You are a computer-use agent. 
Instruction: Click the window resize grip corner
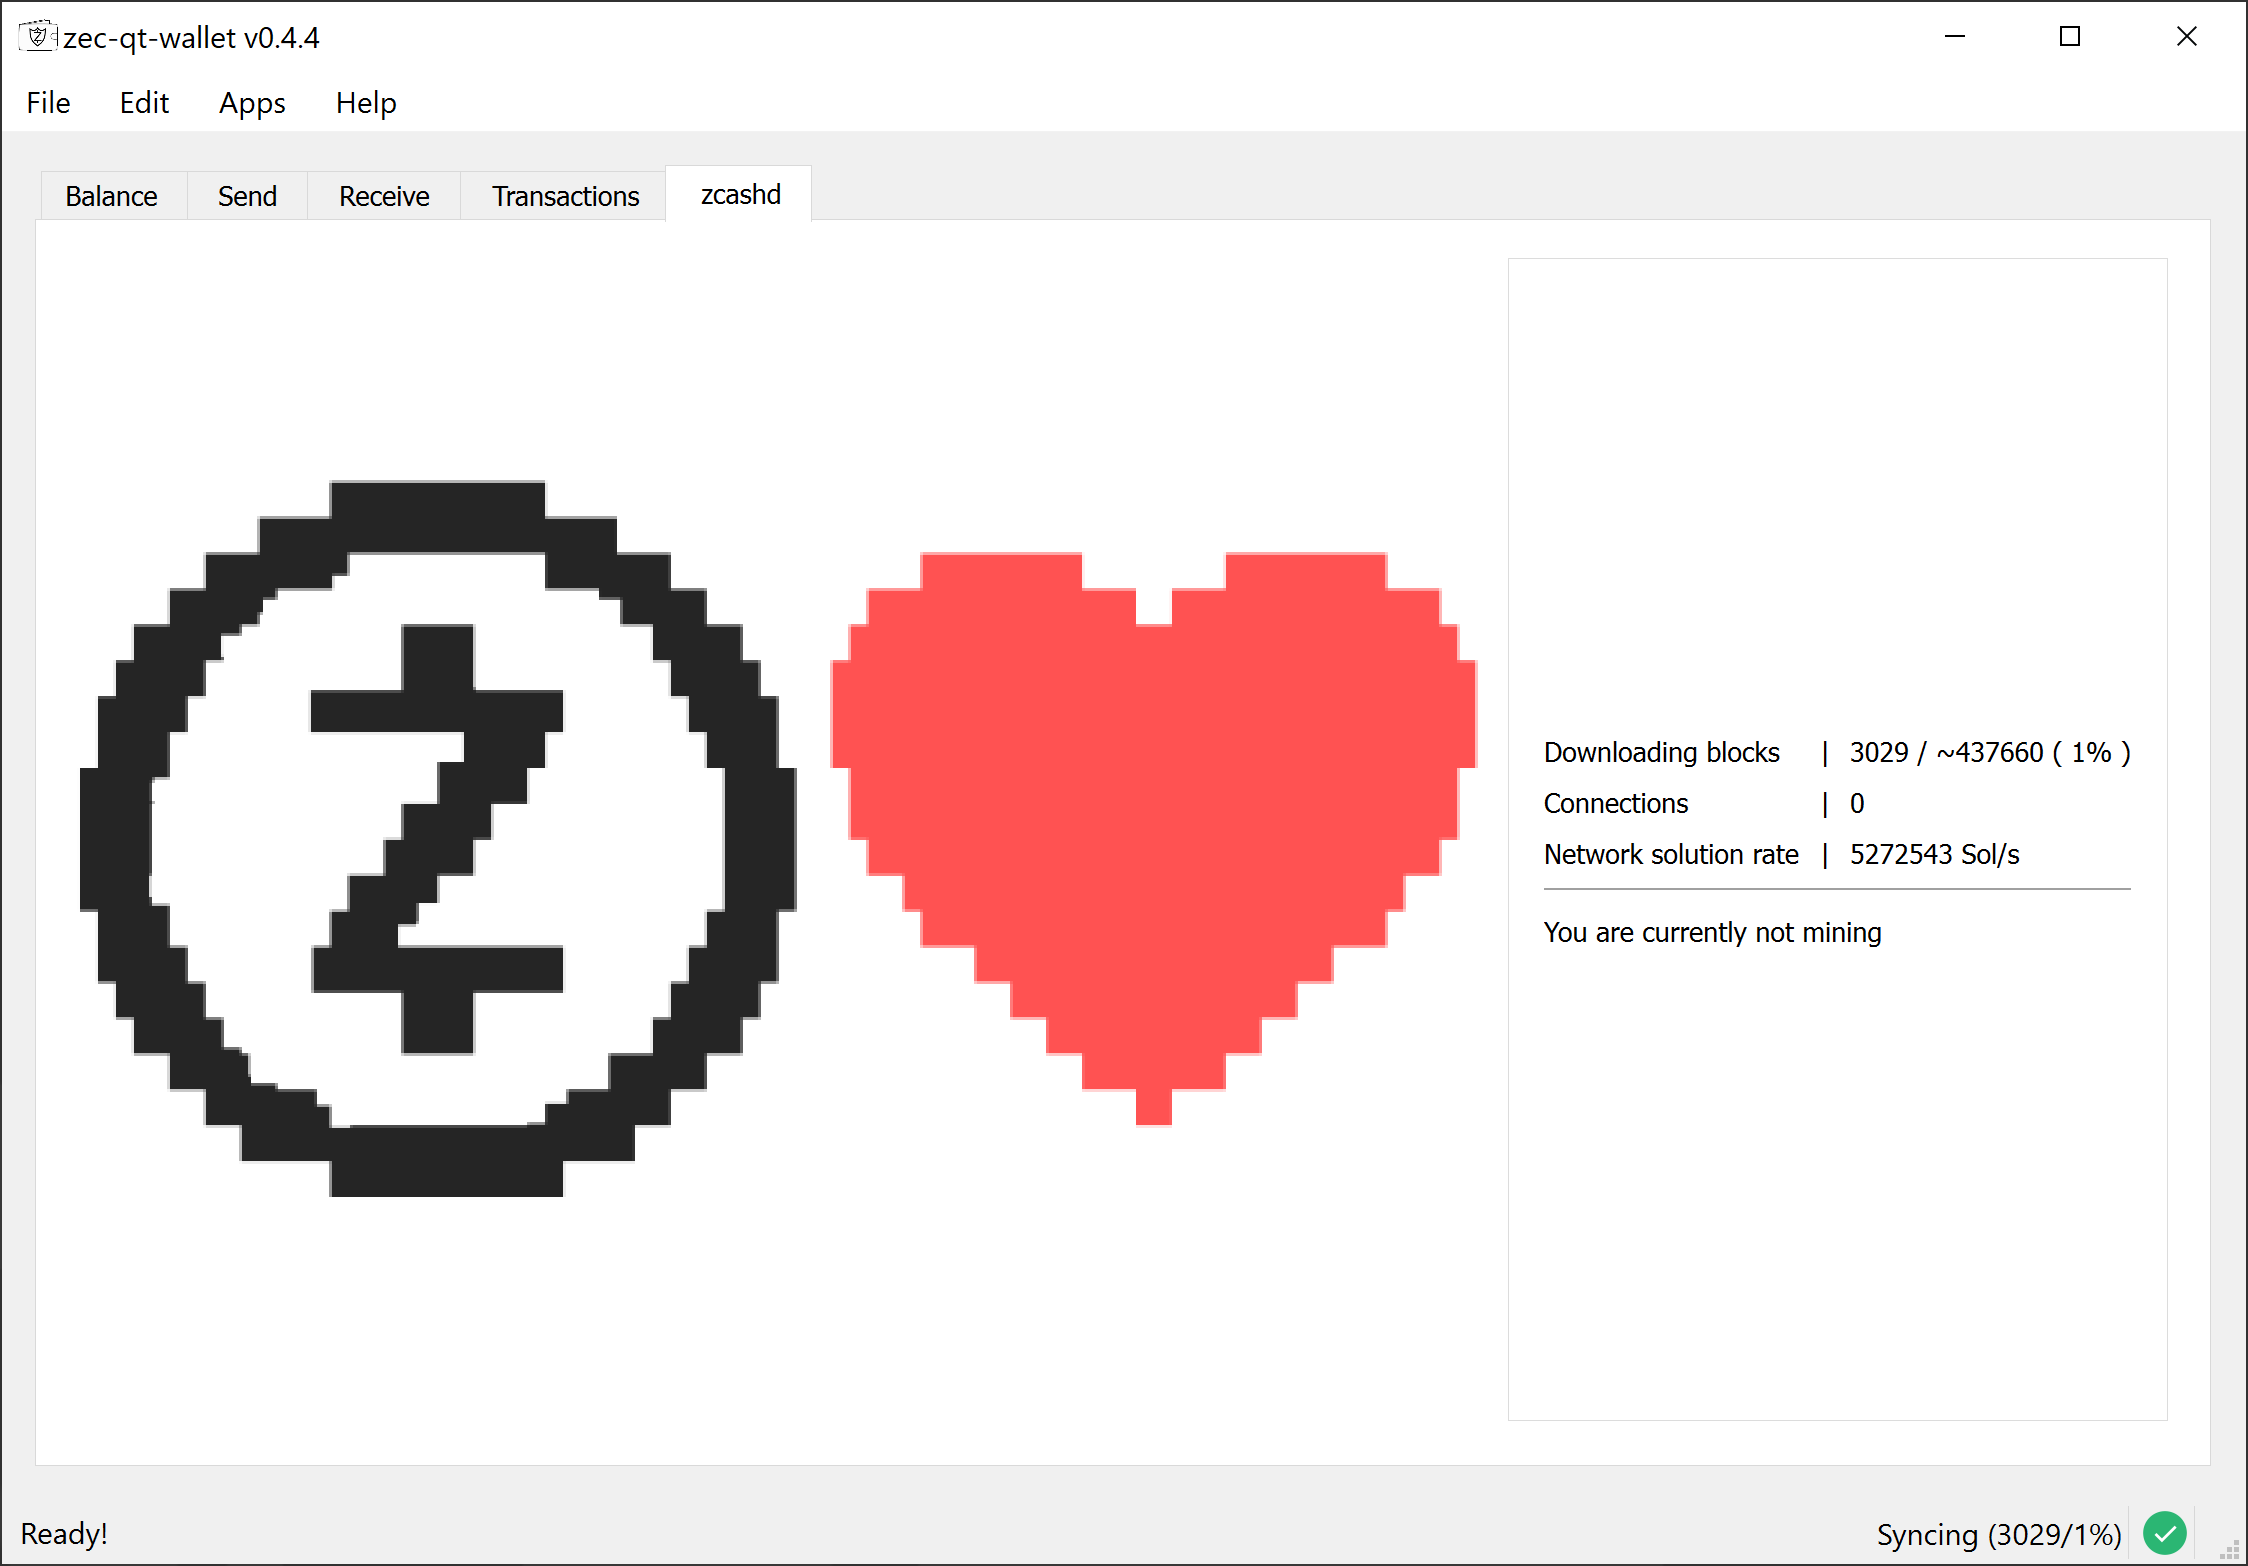(2230, 1549)
